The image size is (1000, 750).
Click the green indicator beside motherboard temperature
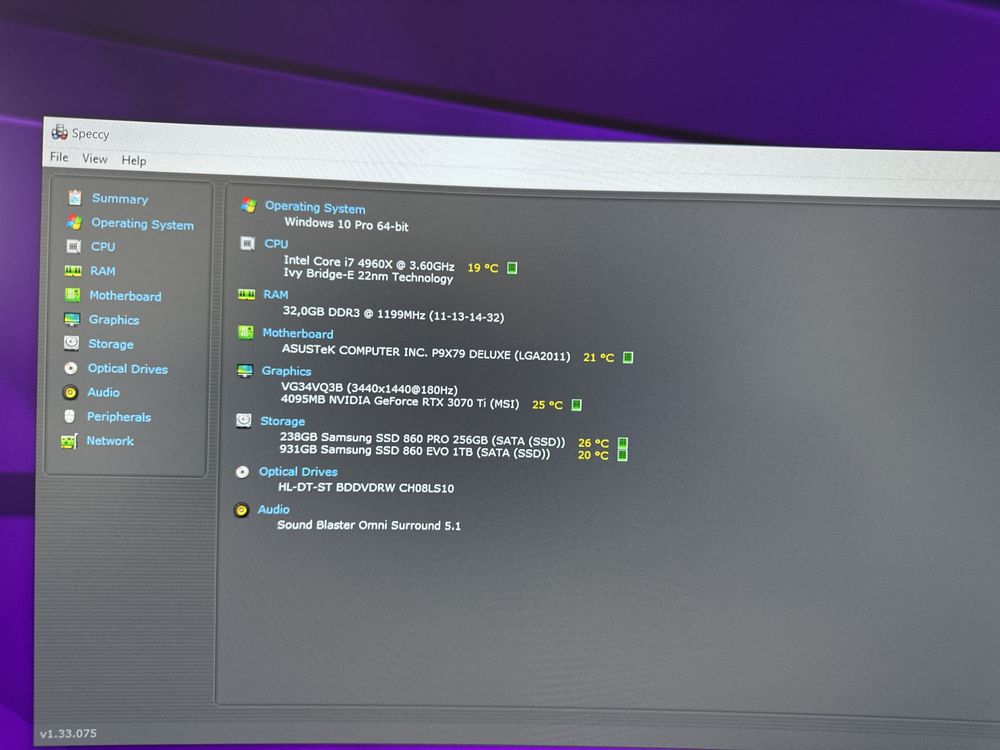click(628, 357)
